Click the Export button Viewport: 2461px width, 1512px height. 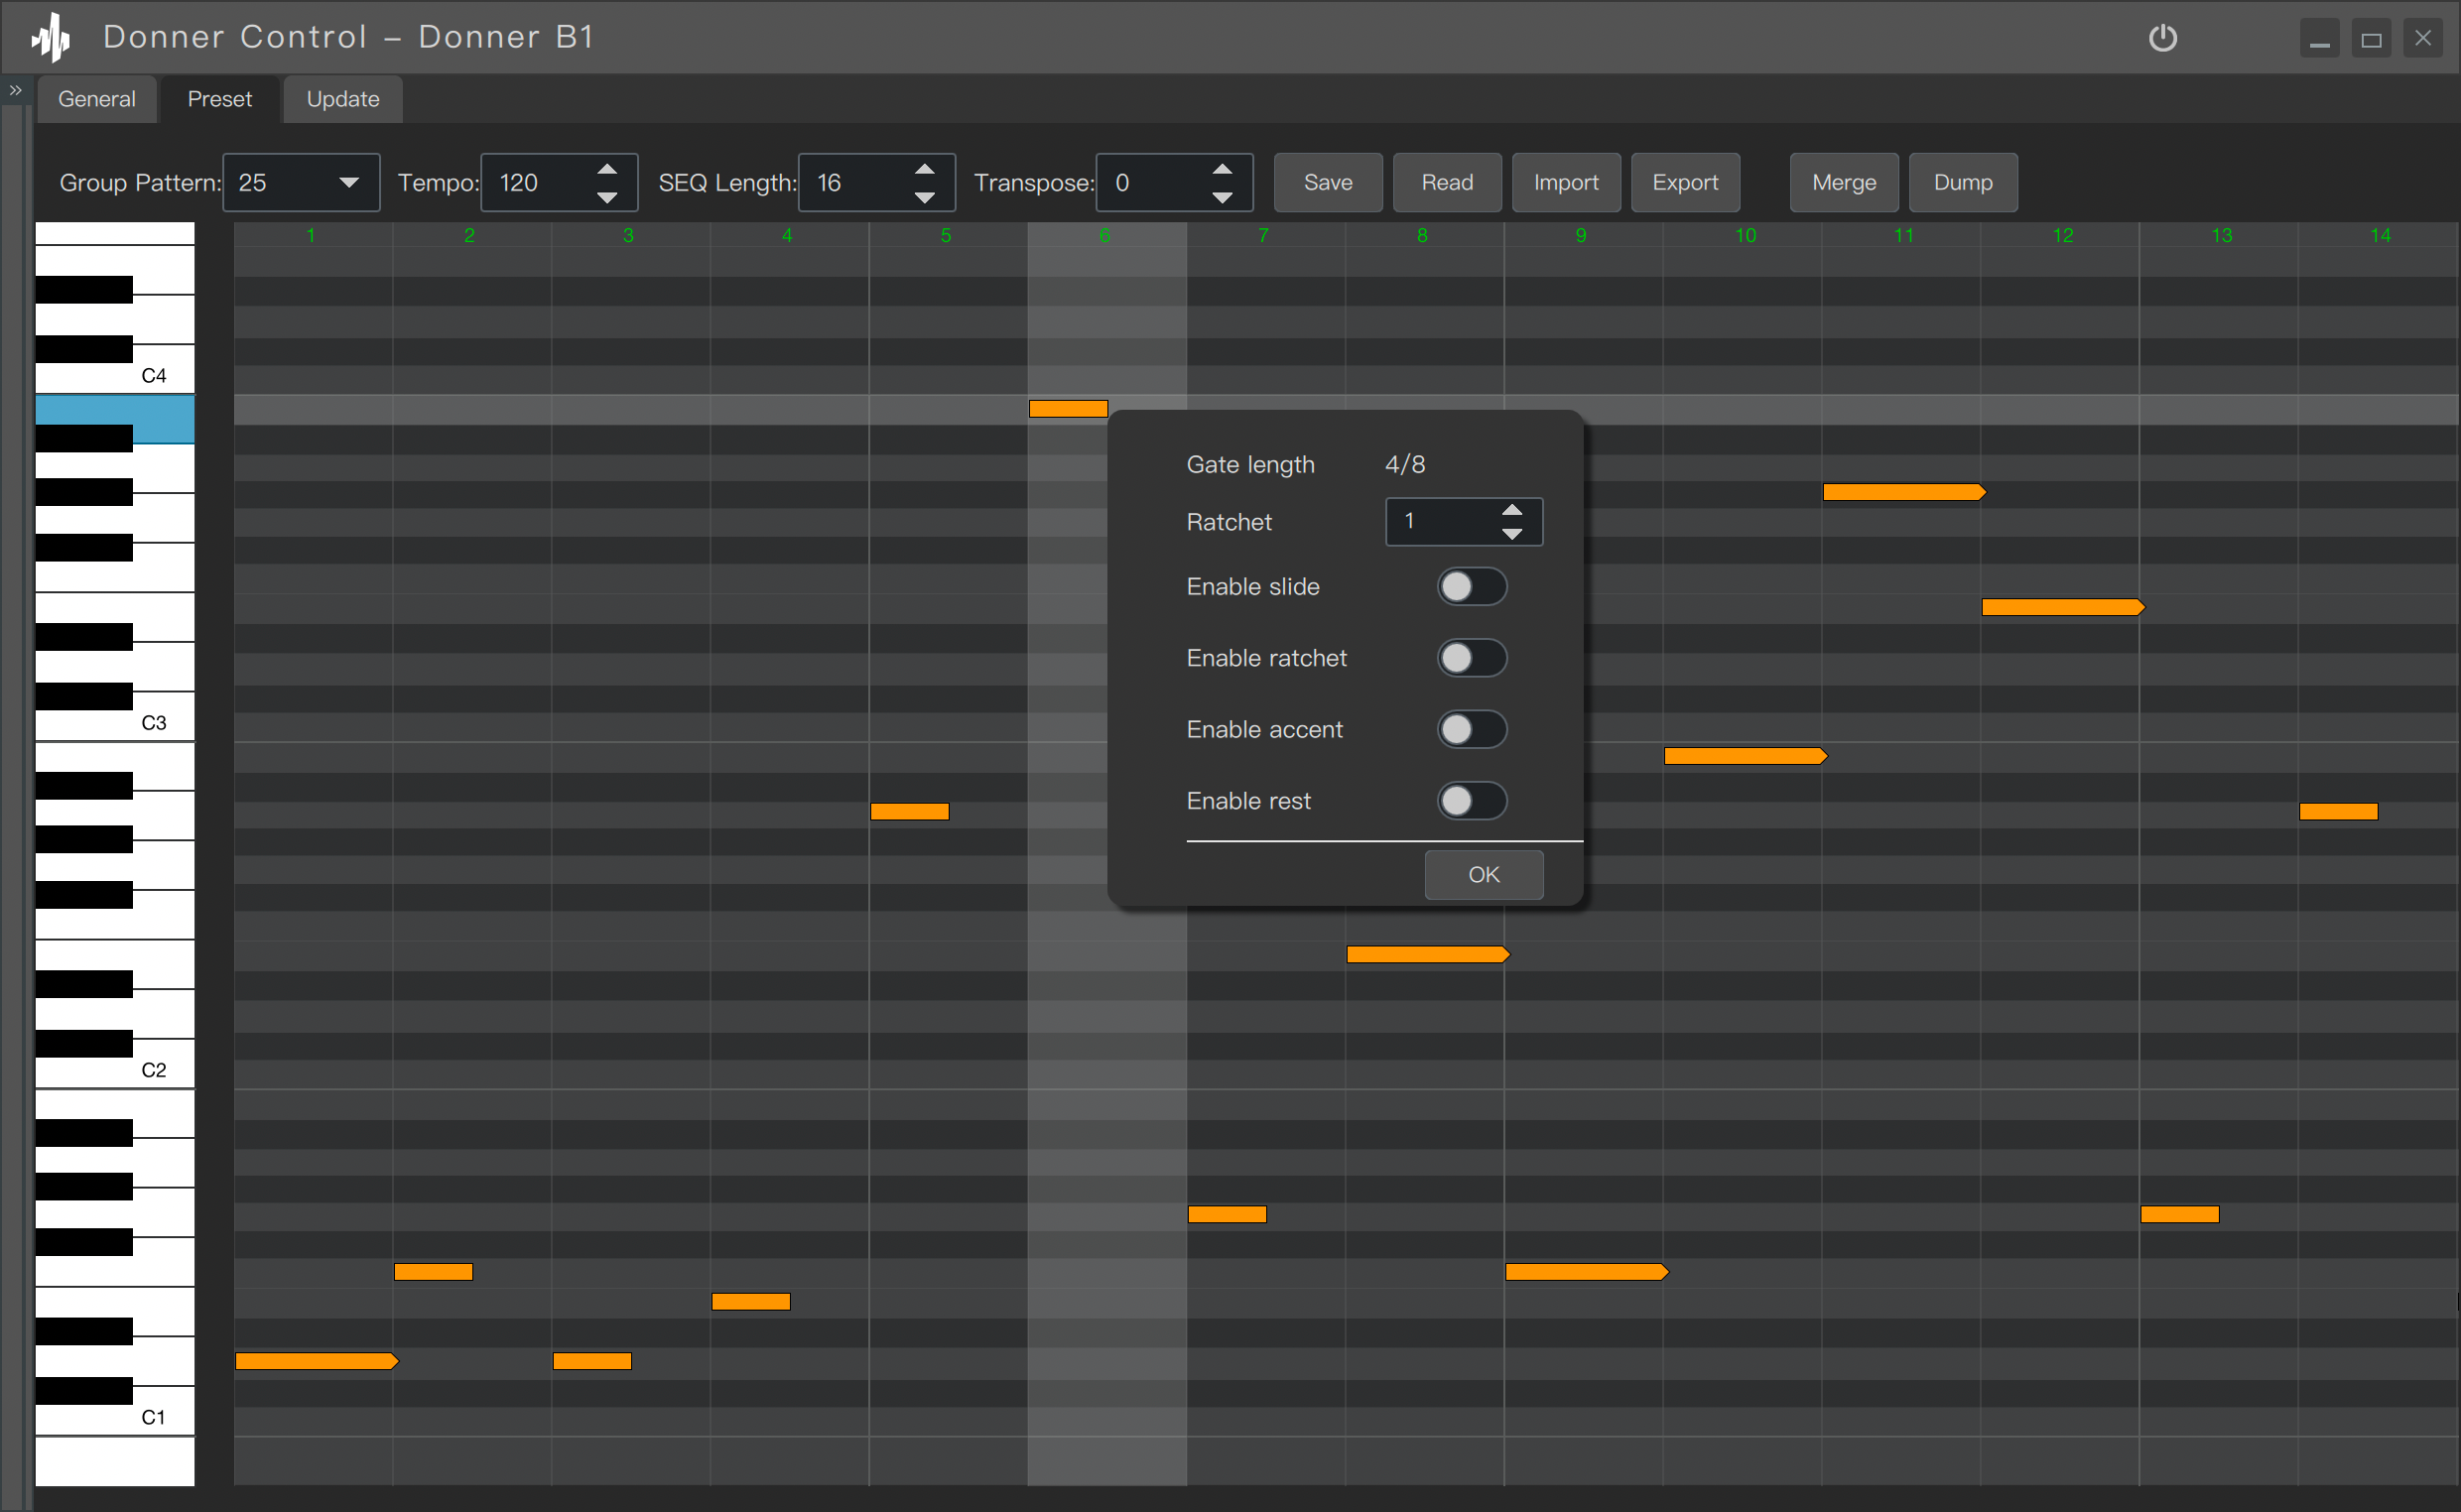click(1684, 183)
